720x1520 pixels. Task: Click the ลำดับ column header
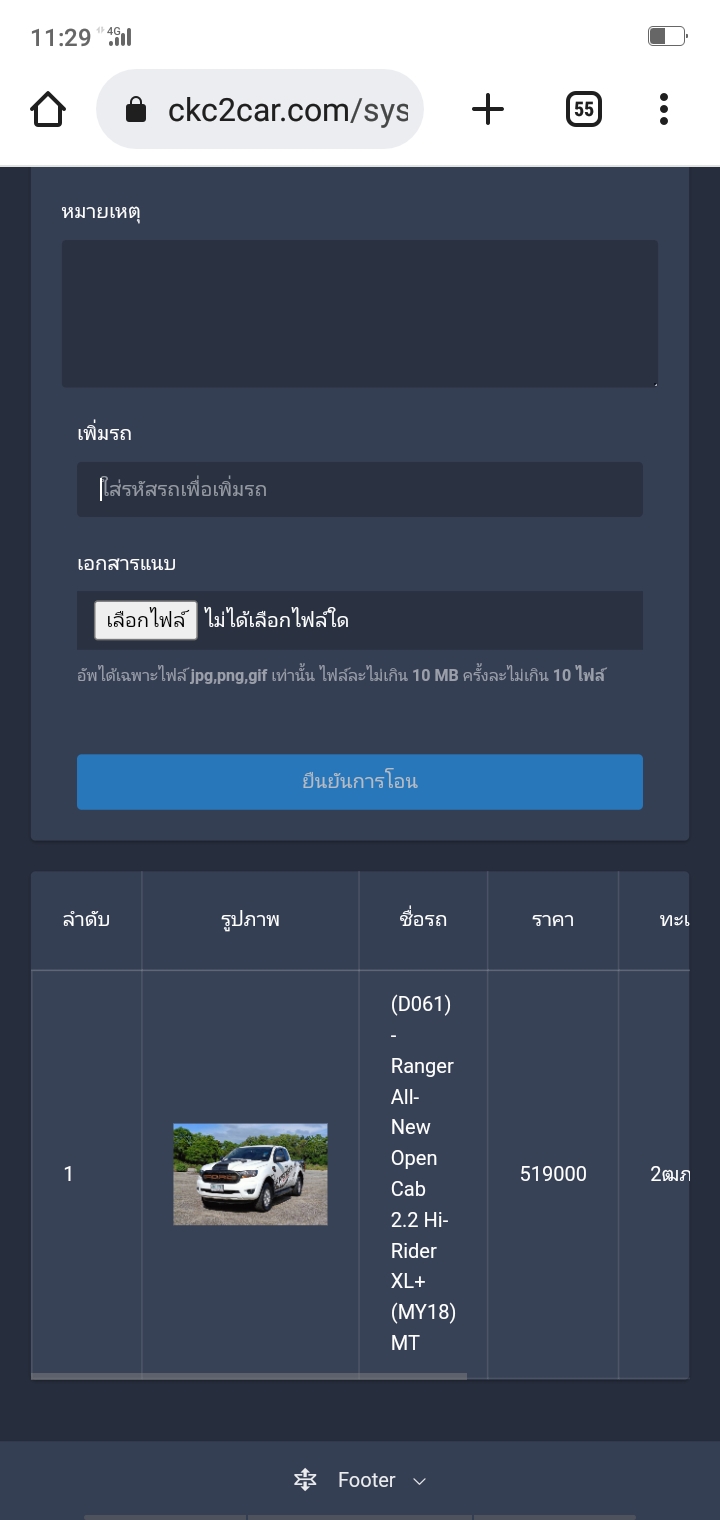[86, 920]
